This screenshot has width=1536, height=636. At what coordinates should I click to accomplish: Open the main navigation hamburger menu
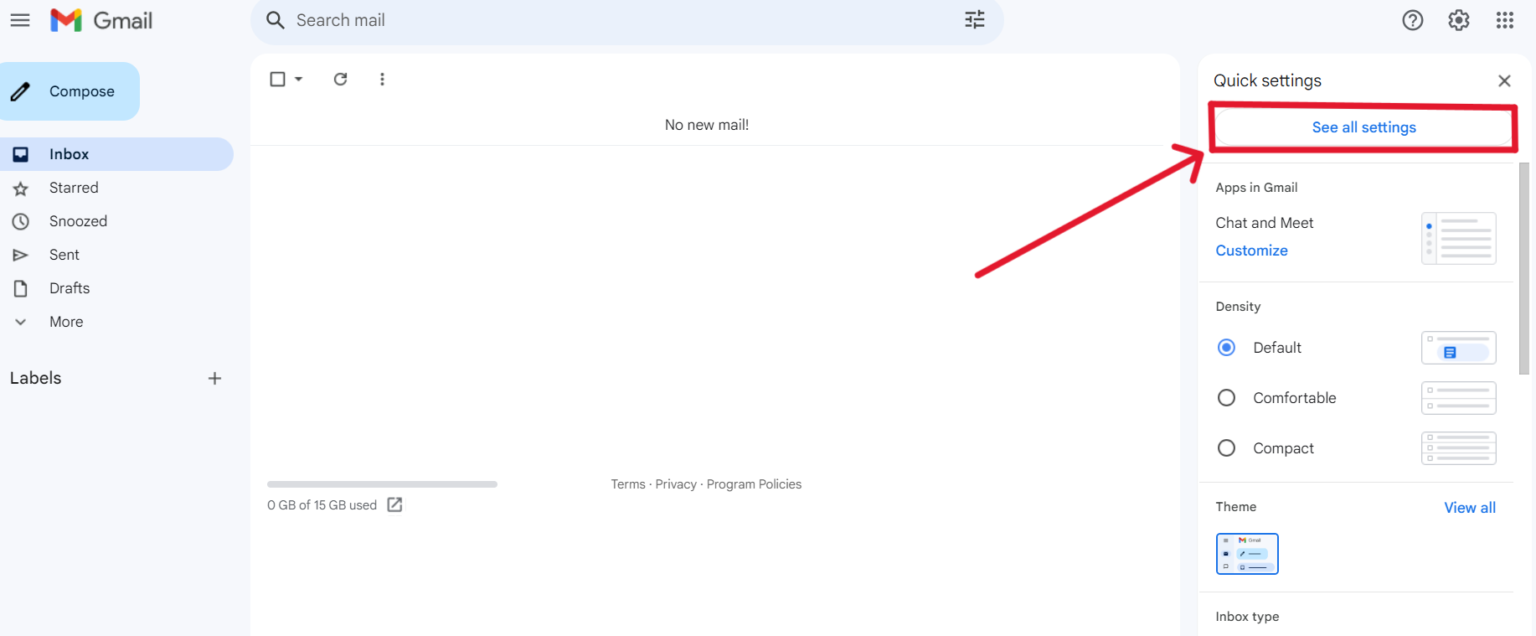click(x=20, y=20)
